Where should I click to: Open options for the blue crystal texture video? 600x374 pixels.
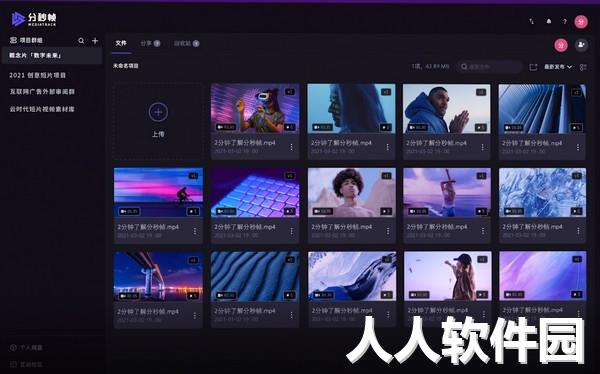(578, 231)
